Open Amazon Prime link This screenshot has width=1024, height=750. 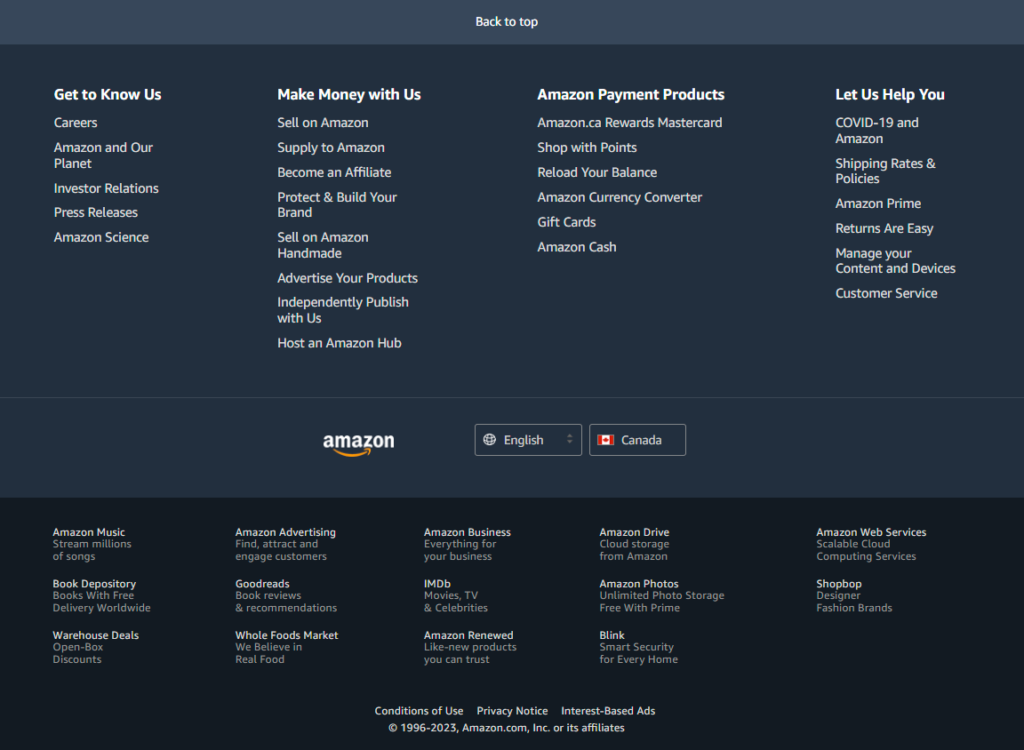click(x=878, y=204)
